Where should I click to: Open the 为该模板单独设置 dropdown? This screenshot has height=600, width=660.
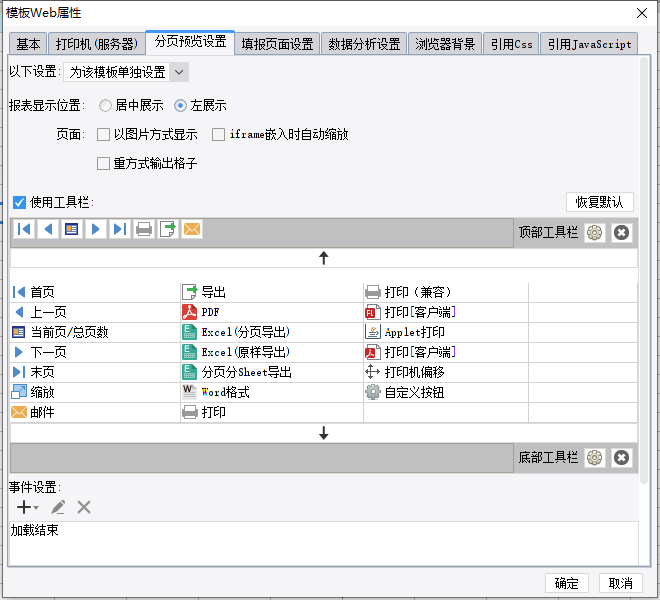pos(126,72)
